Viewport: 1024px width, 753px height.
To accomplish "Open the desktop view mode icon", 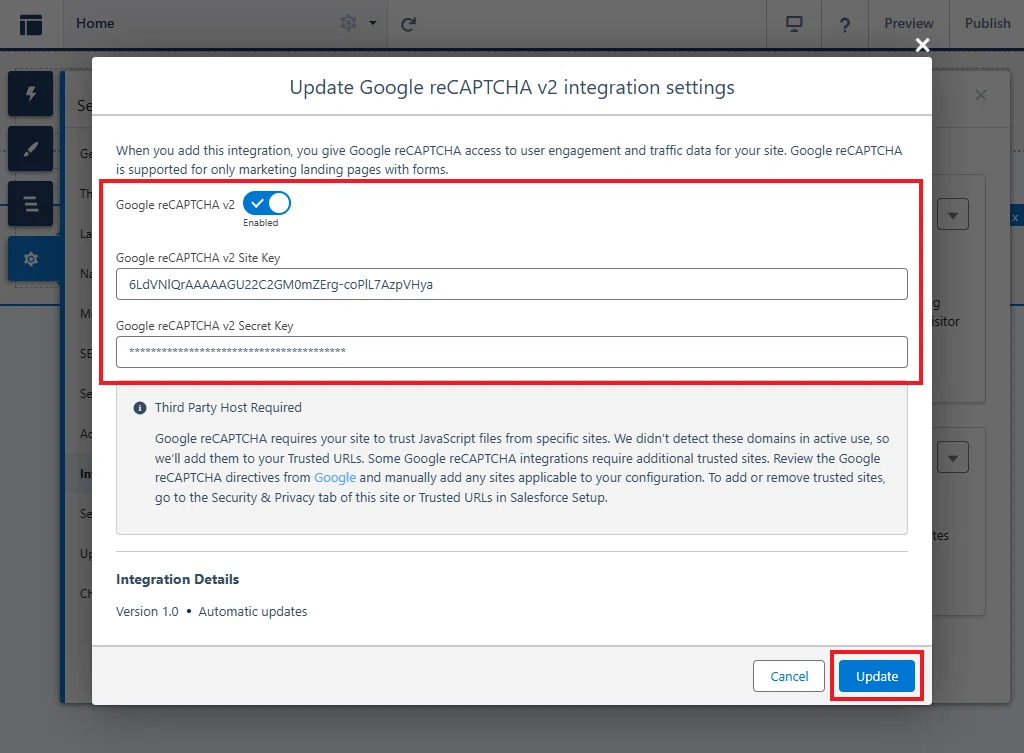I will pos(794,24).
